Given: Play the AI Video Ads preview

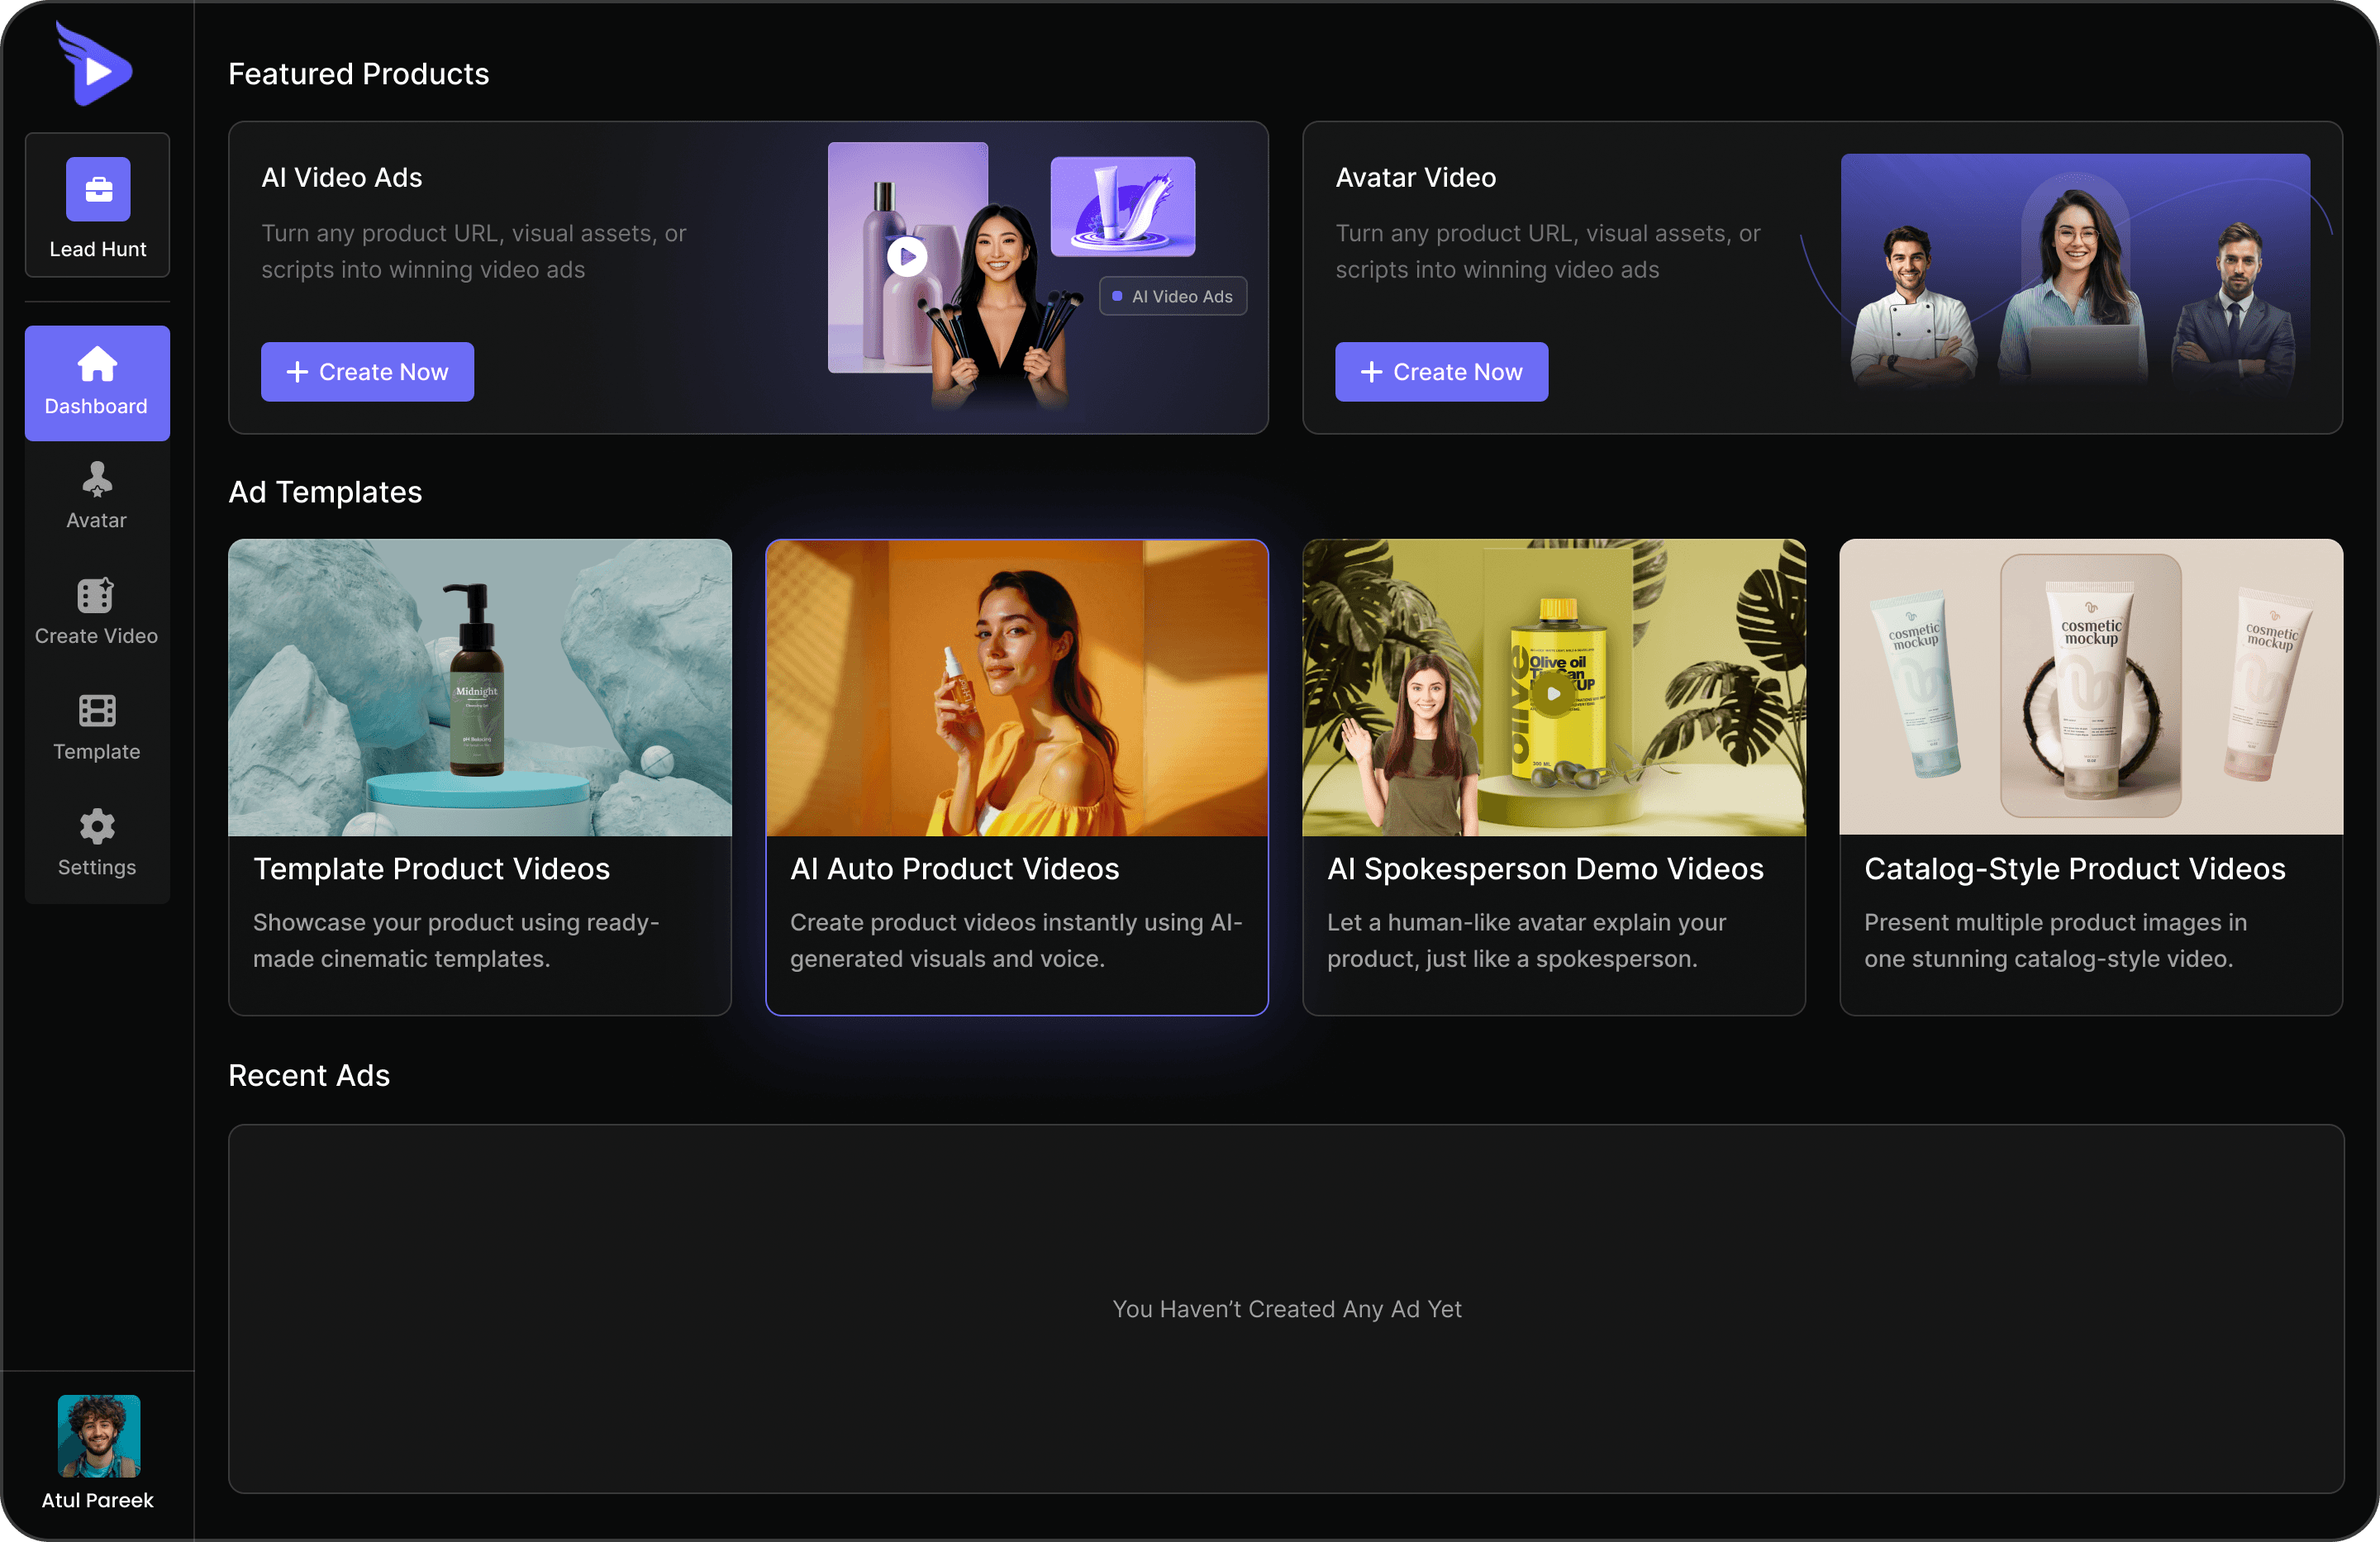Looking at the screenshot, I should (x=907, y=257).
